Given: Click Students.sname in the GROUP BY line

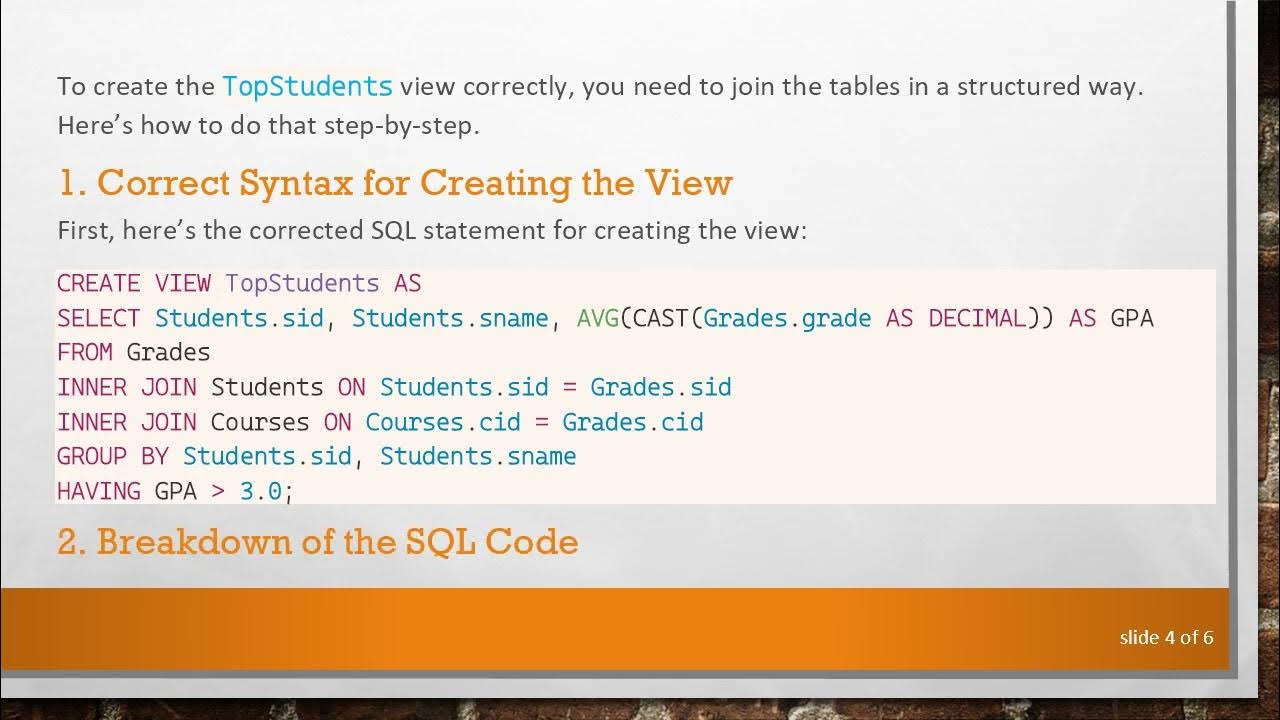Looking at the screenshot, I should (x=478, y=457).
